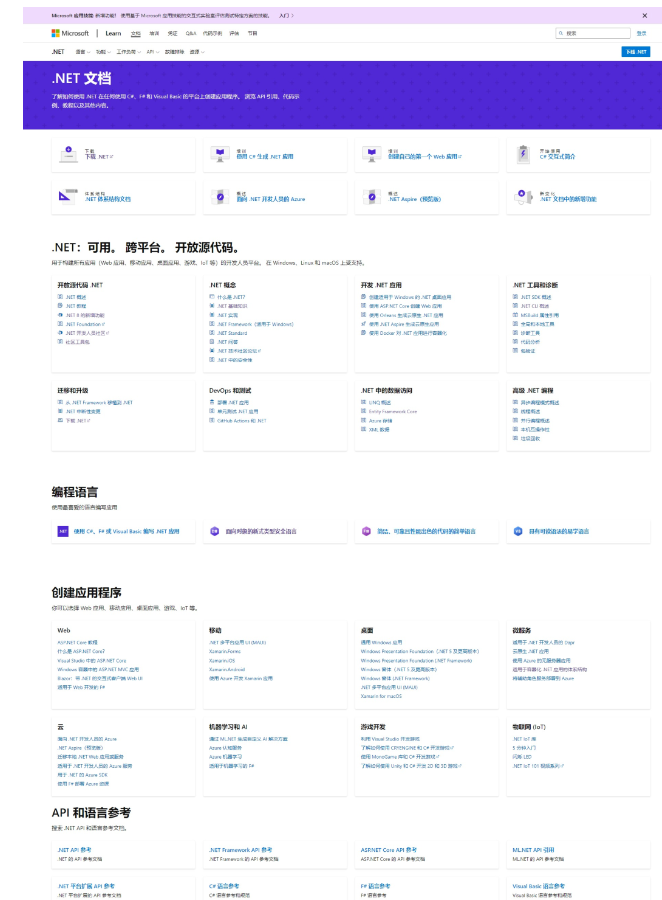662x900 pixels.
Task: Open the ASP.NET Core tutorial link under Web
Action: tap(78, 642)
